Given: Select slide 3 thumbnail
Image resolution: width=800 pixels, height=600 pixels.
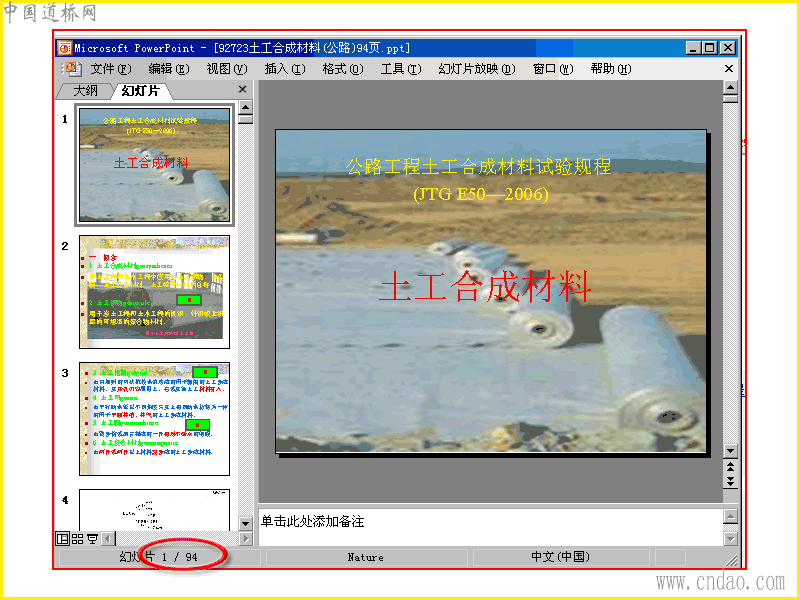Looking at the screenshot, I should point(155,419).
